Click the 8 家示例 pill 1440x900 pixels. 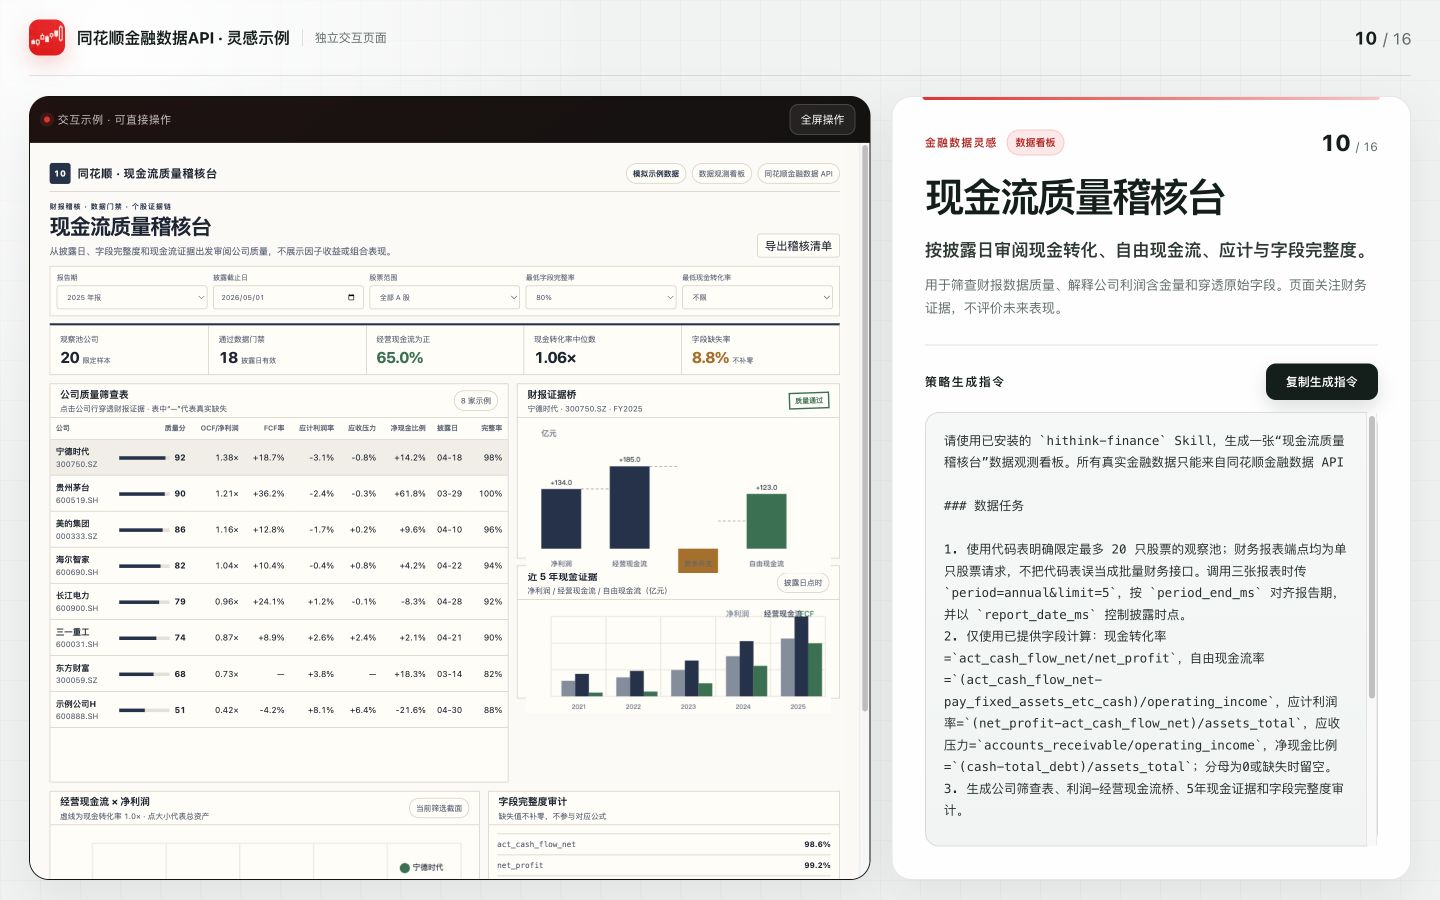(x=476, y=401)
